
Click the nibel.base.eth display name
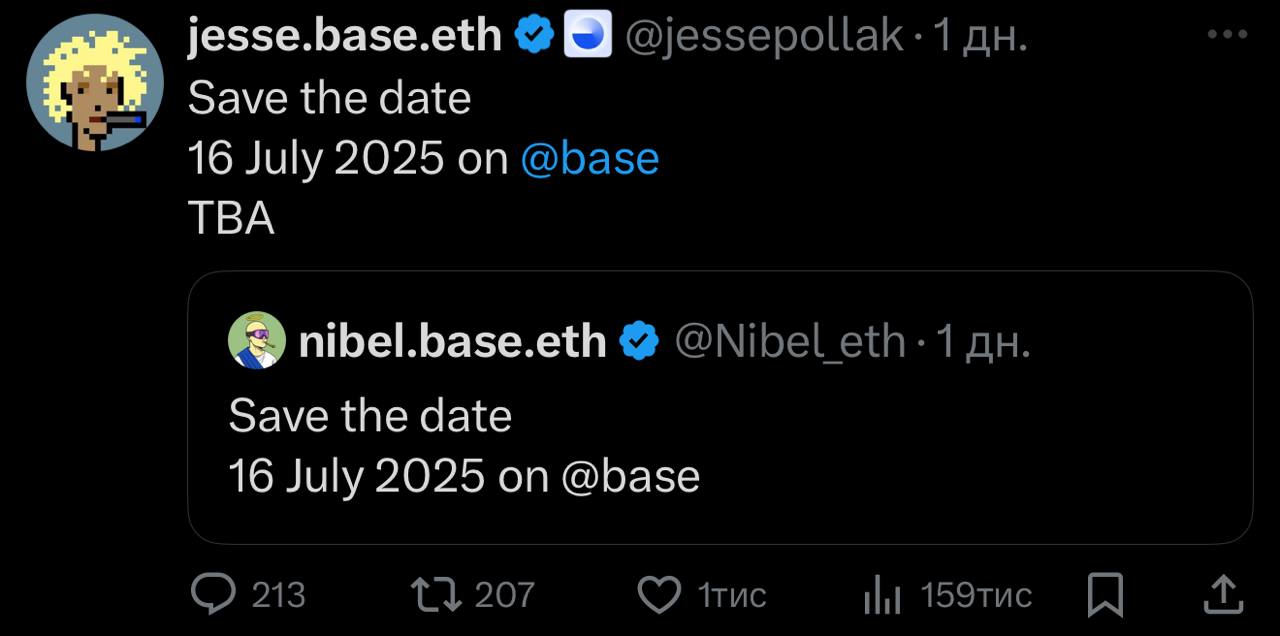tap(452, 342)
